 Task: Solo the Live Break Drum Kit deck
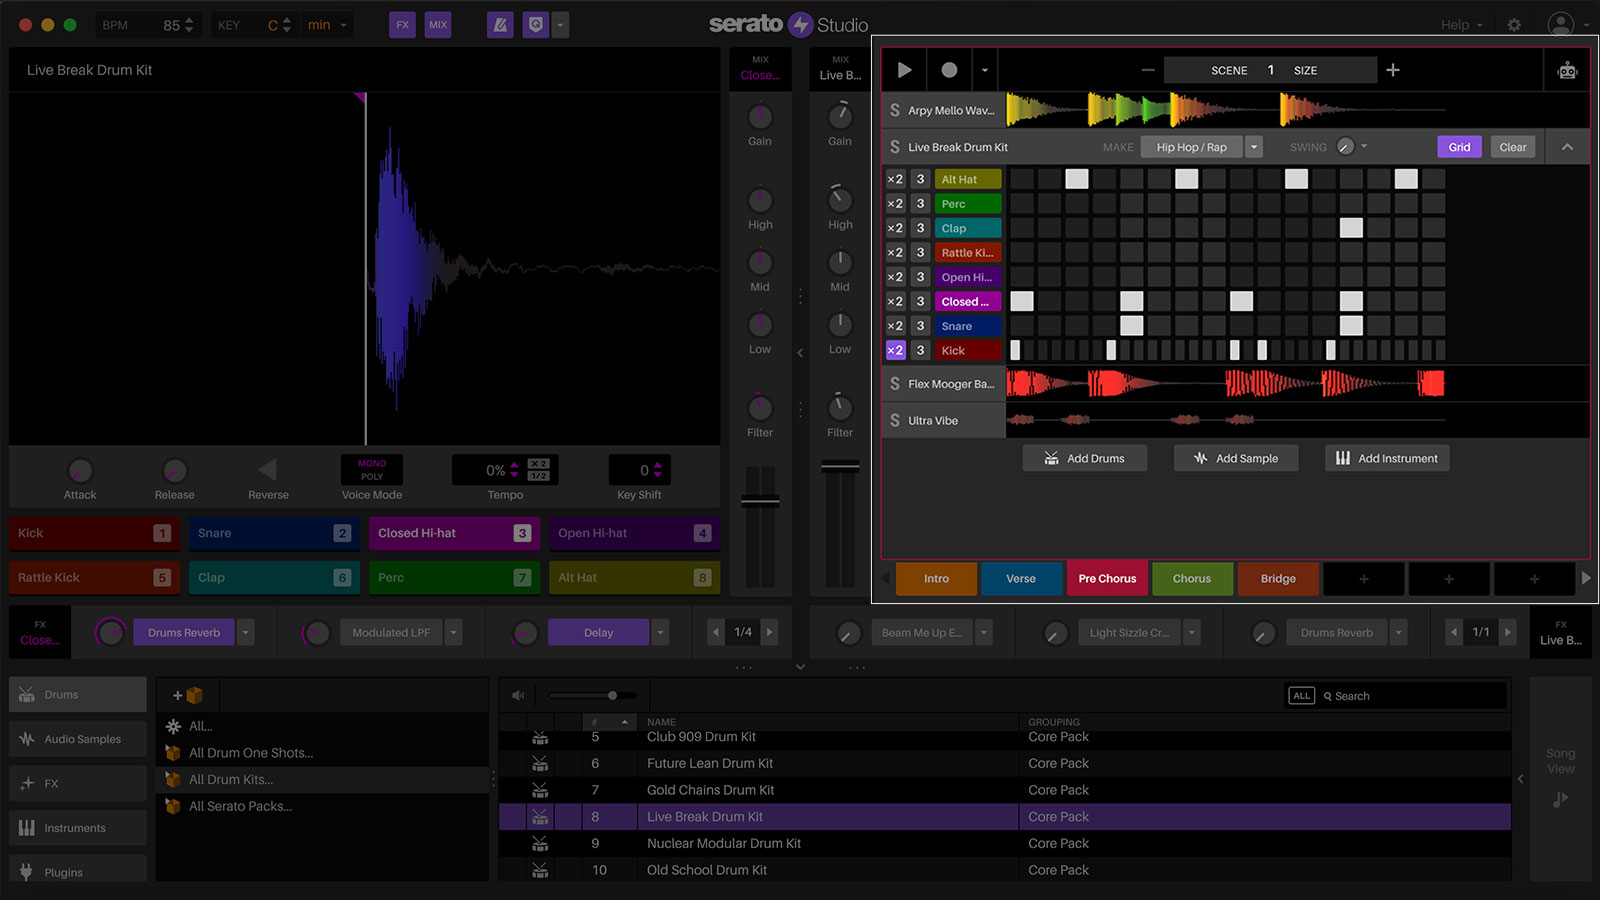point(895,147)
